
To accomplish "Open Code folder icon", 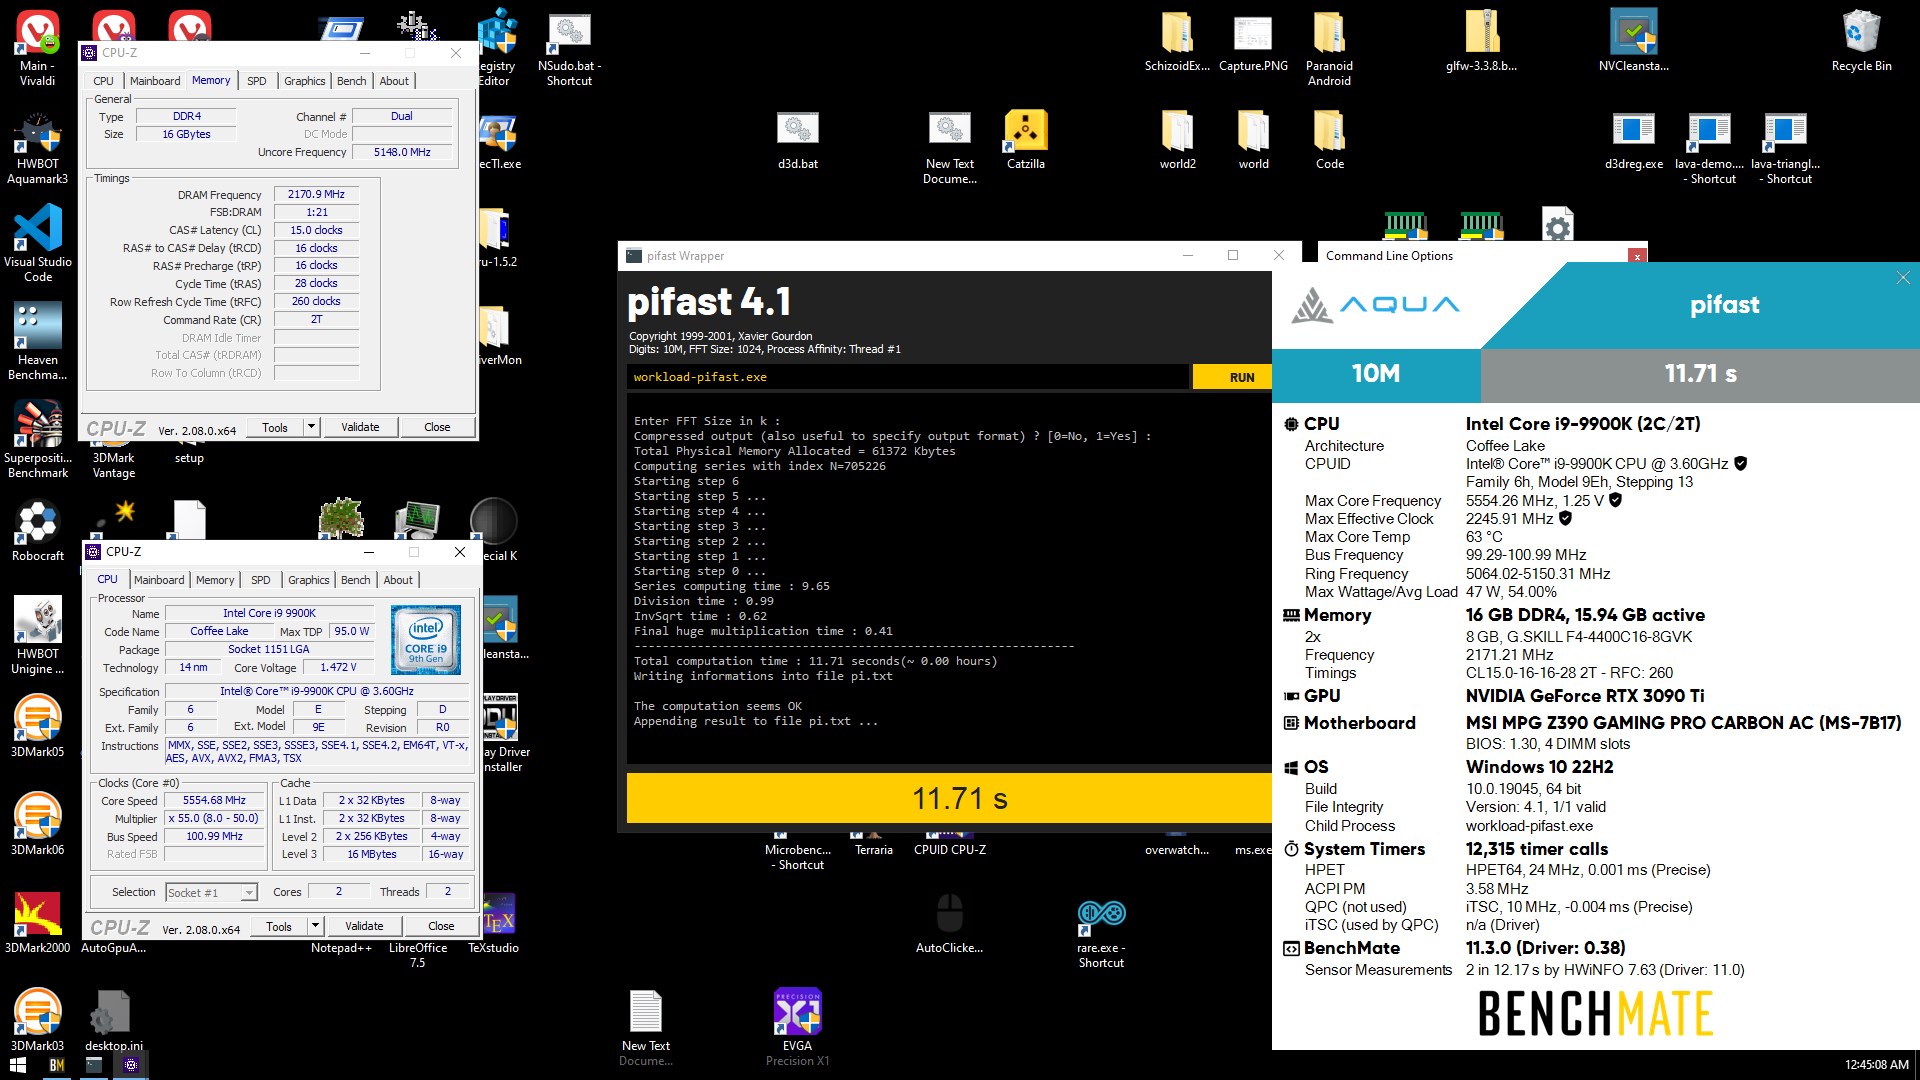I will pos(1330,139).
